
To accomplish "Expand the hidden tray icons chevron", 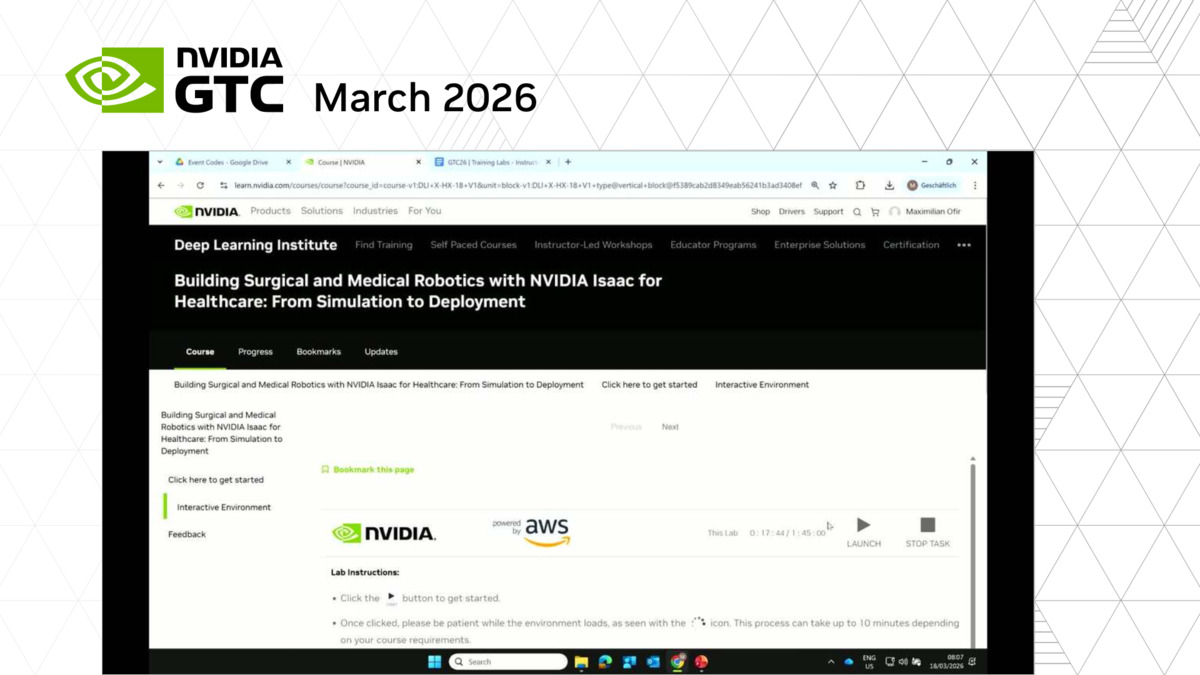I will 831,662.
